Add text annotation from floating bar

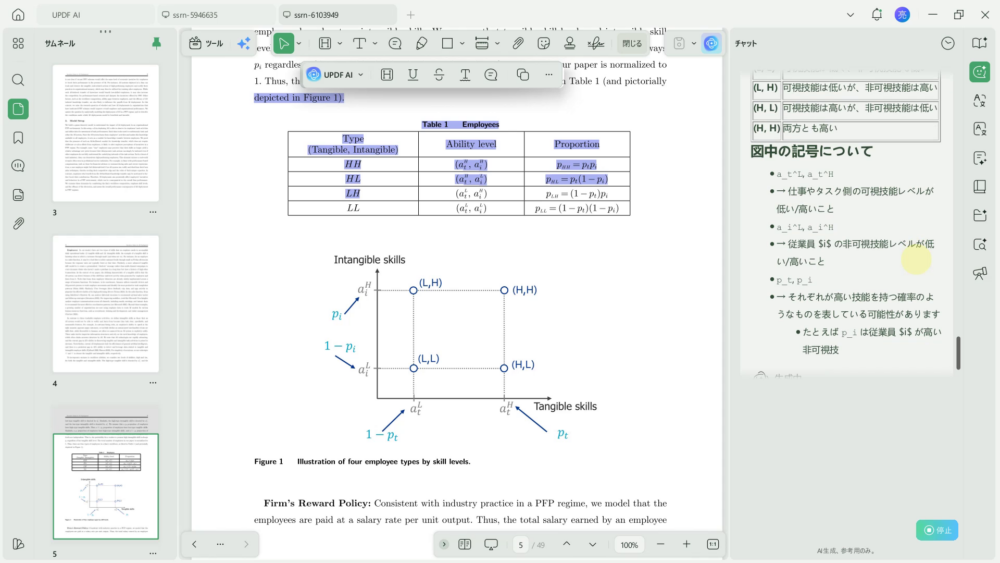(465, 75)
